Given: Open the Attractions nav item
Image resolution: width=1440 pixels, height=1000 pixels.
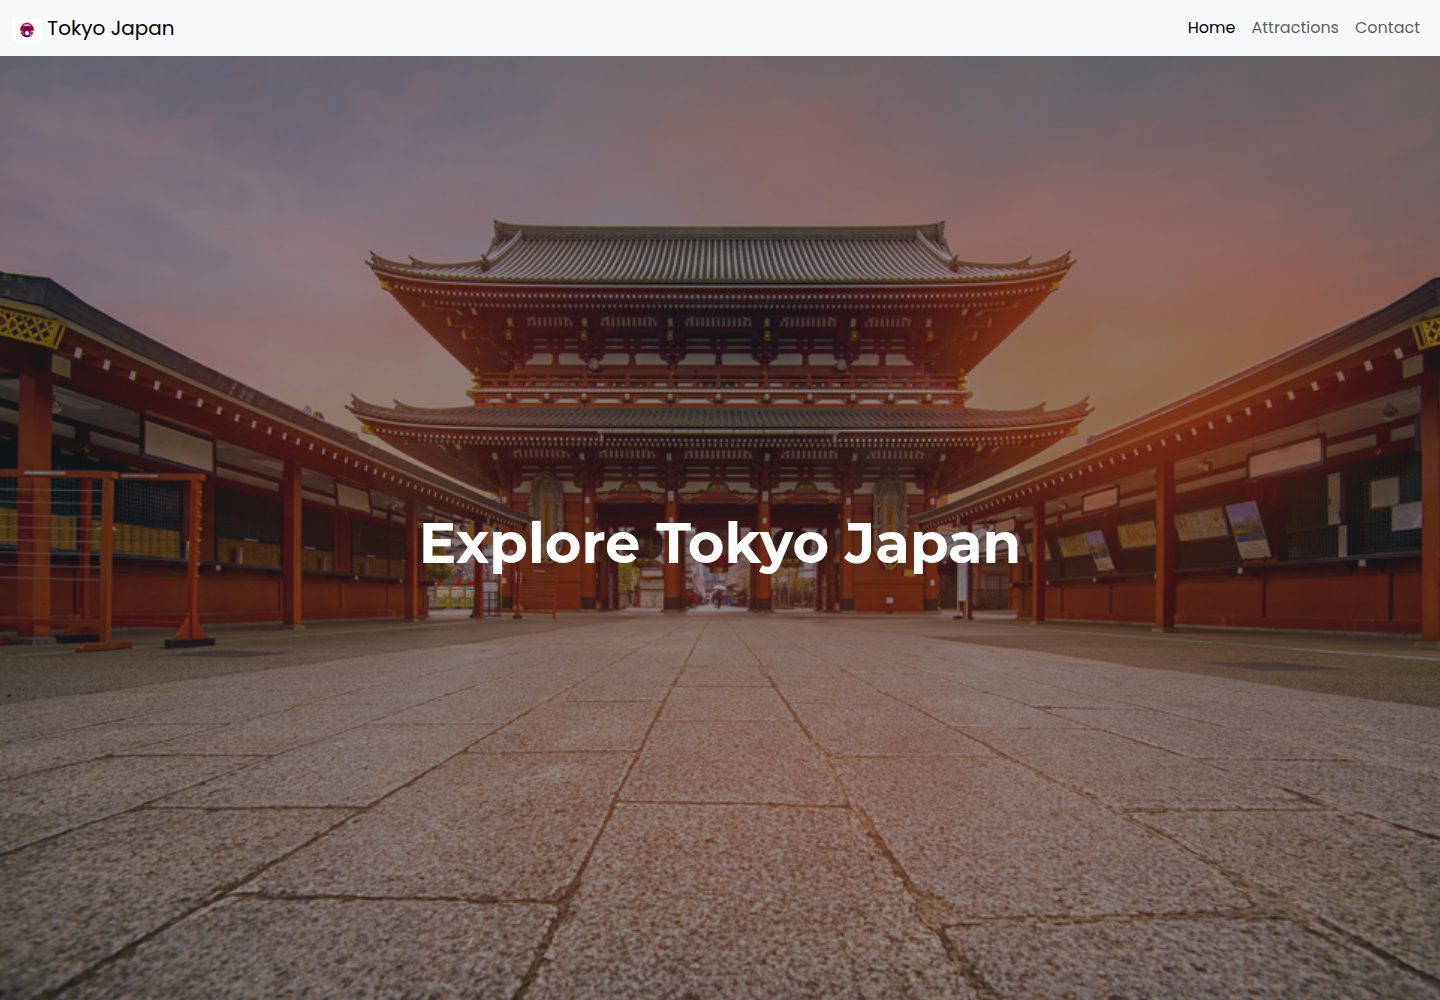Looking at the screenshot, I should point(1295,28).
